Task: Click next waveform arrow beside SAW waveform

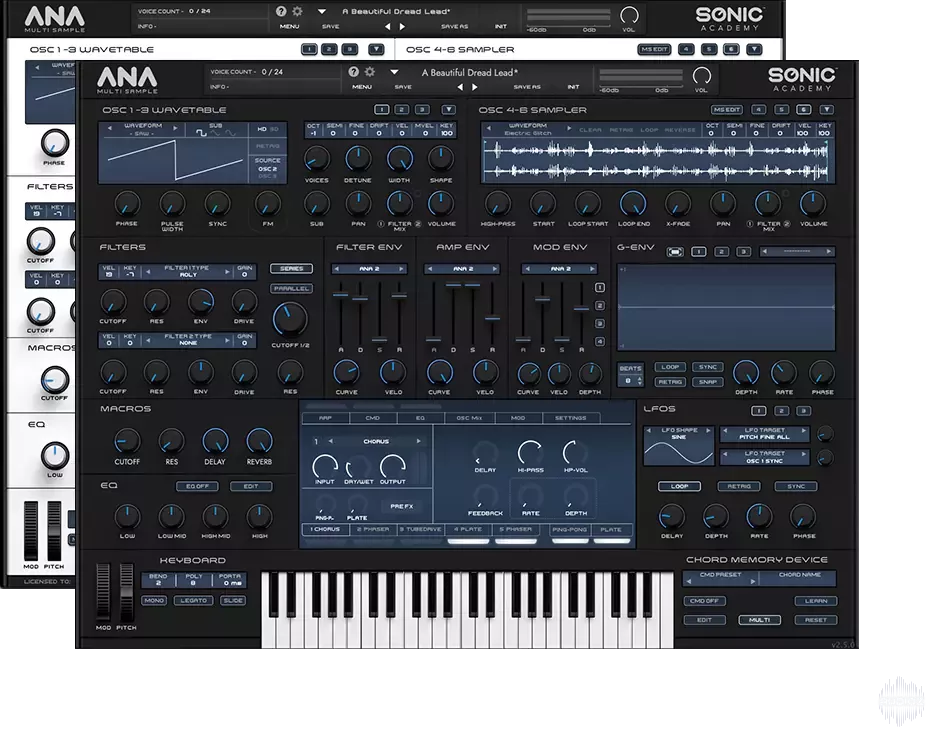Action: [175, 127]
